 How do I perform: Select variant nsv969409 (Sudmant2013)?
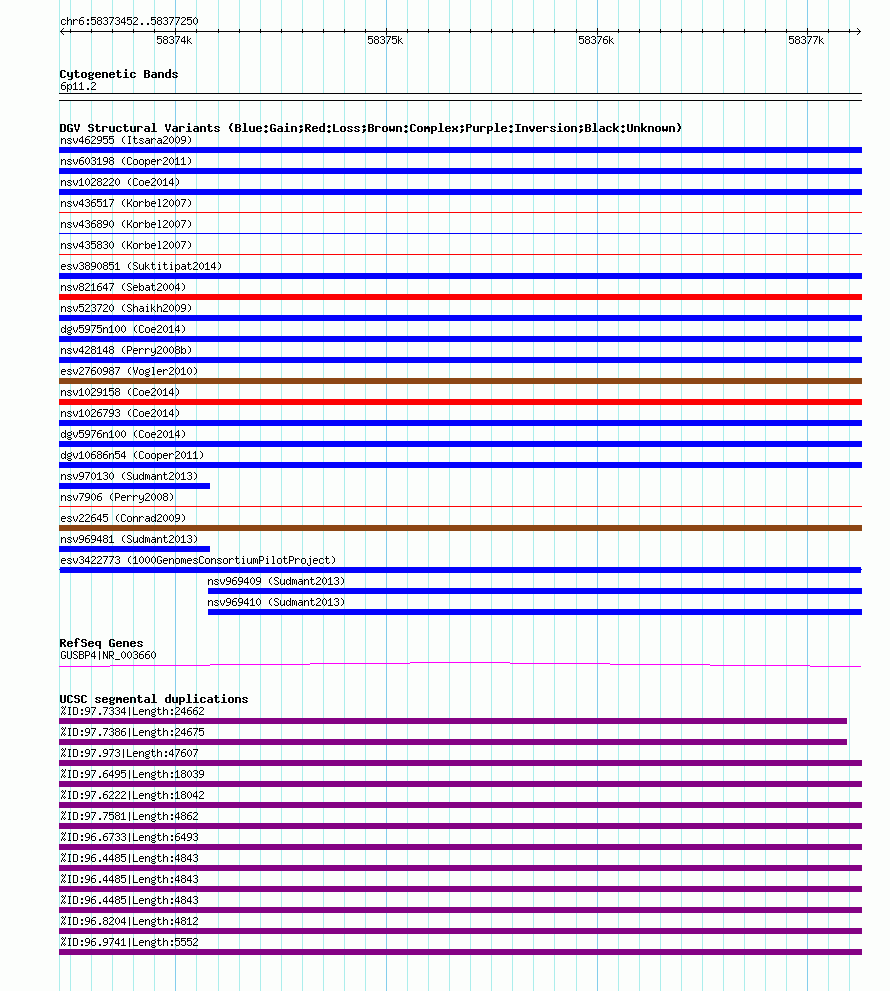pyautogui.click(x=276, y=581)
